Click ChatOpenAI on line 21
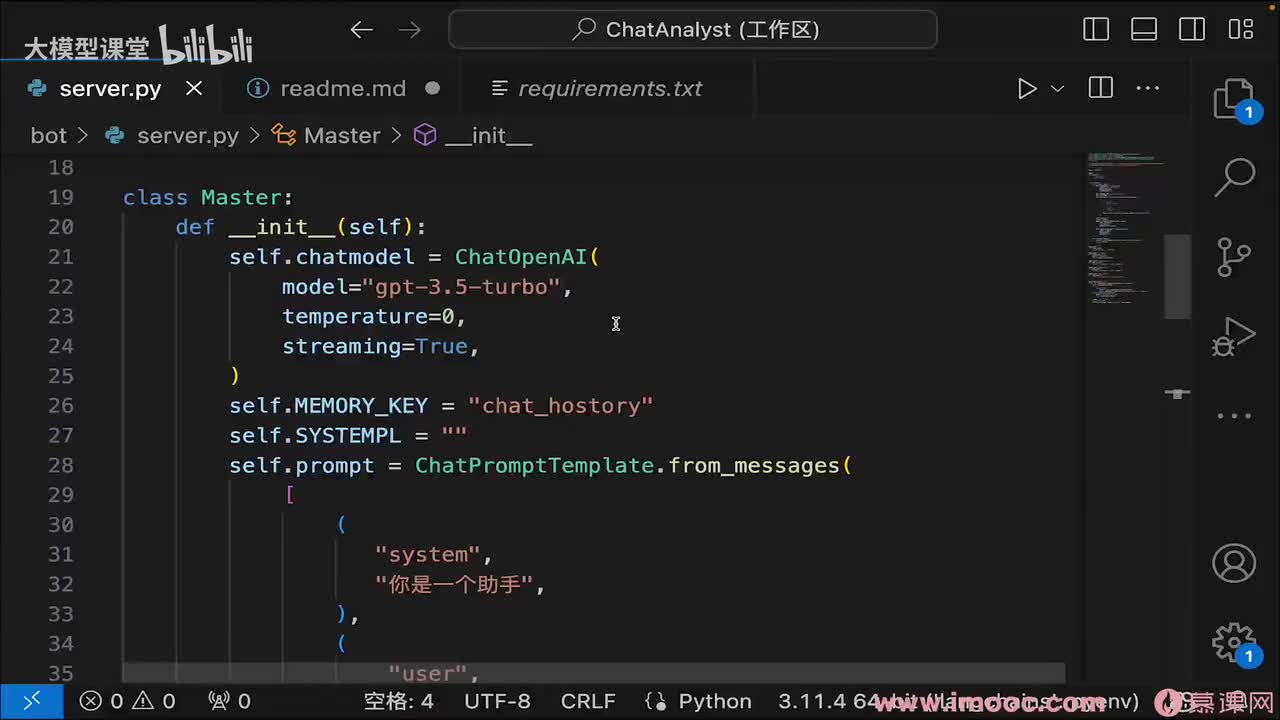Viewport: 1280px width, 720px height. point(521,257)
